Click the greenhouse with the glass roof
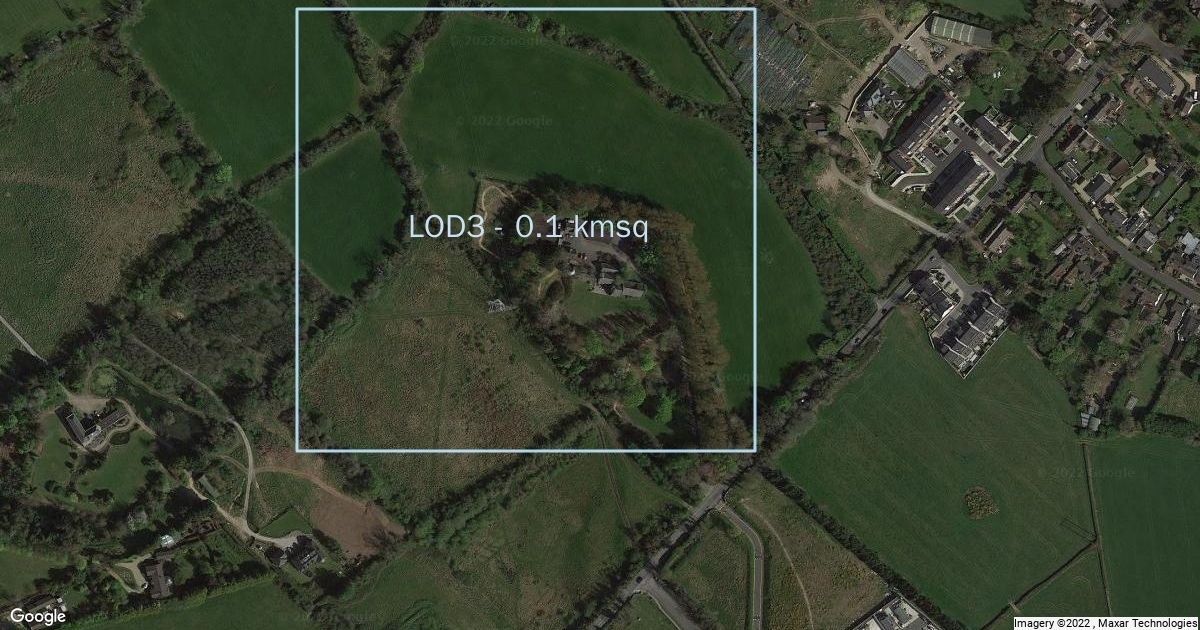The width and height of the screenshot is (1200, 630). [959, 31]
